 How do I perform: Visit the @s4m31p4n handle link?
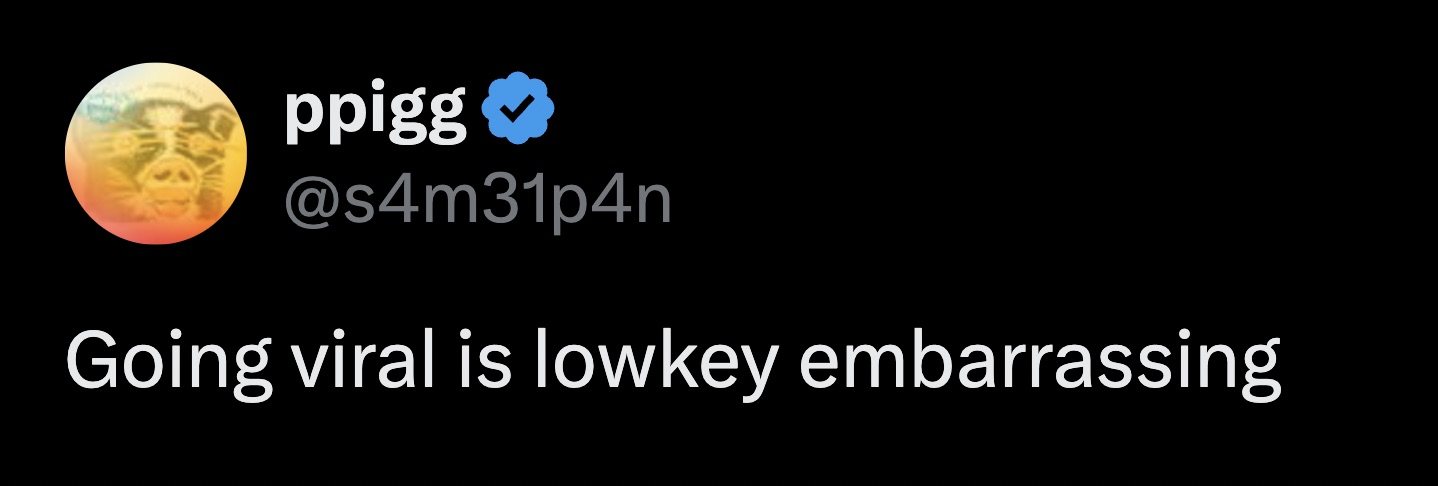[478, 200]
